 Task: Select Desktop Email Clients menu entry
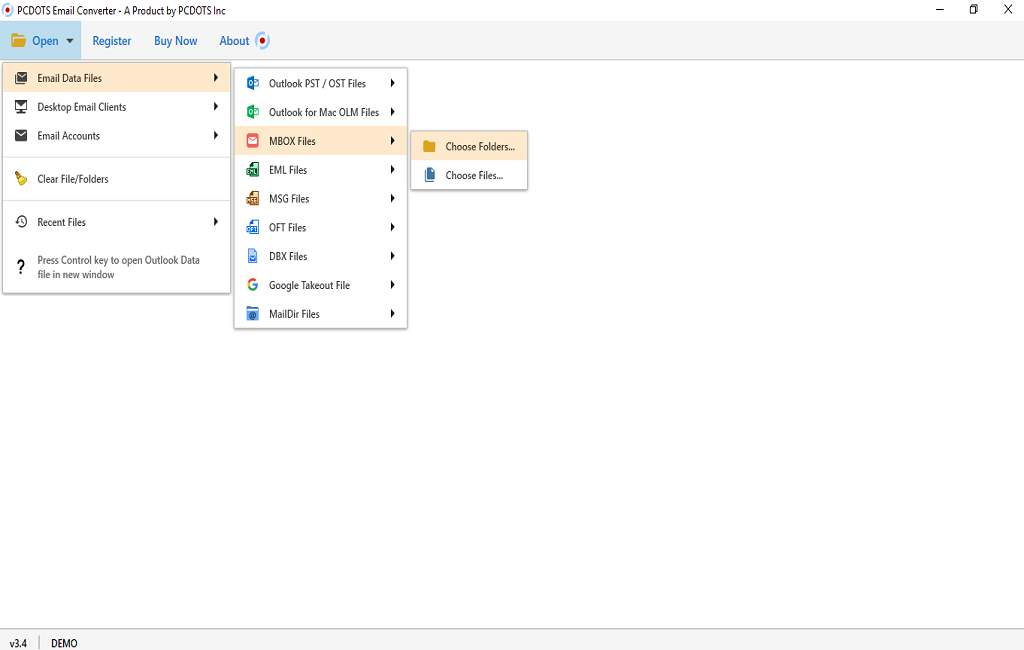[117, 106]
